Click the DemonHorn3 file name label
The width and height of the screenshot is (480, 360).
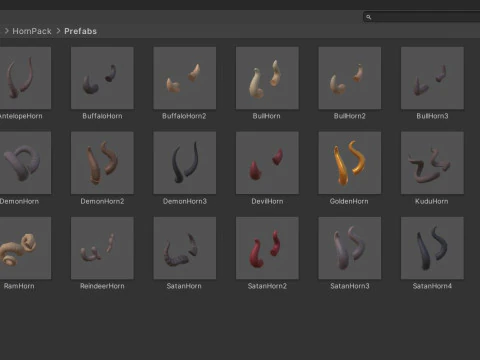pyautogui.click(x=185, y=201)
